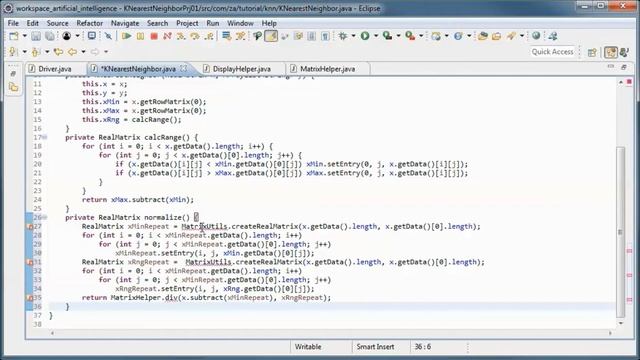The width and height of the screenshot is (640, 360).
Task: Open the Back history dropdown arrow
Action: 83,52
